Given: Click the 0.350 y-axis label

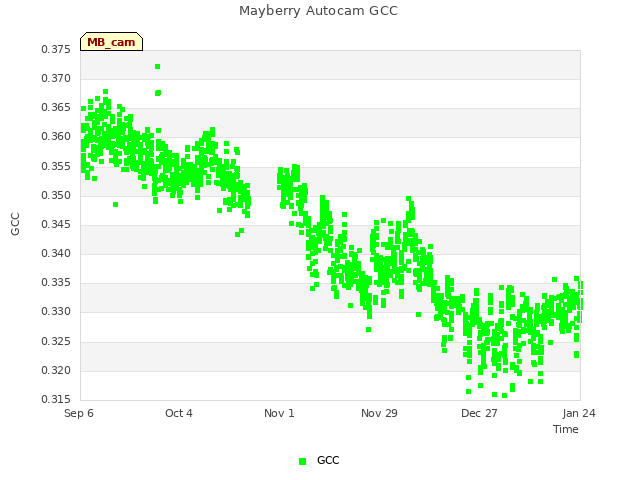Looking at the screenshot, I should coord(56,196).
